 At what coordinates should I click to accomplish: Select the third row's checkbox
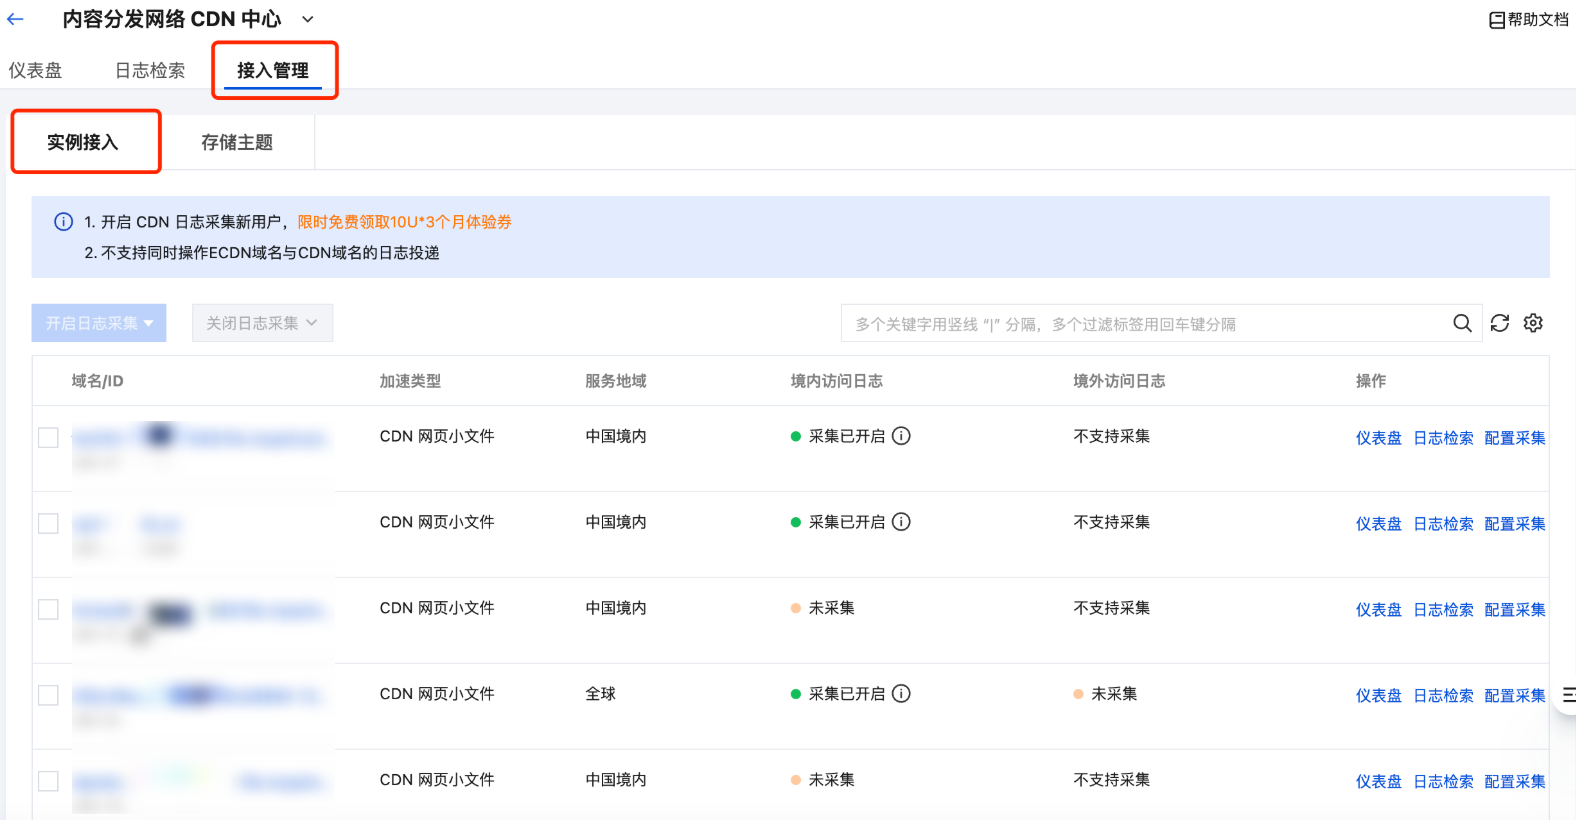[x=48, y=610]
